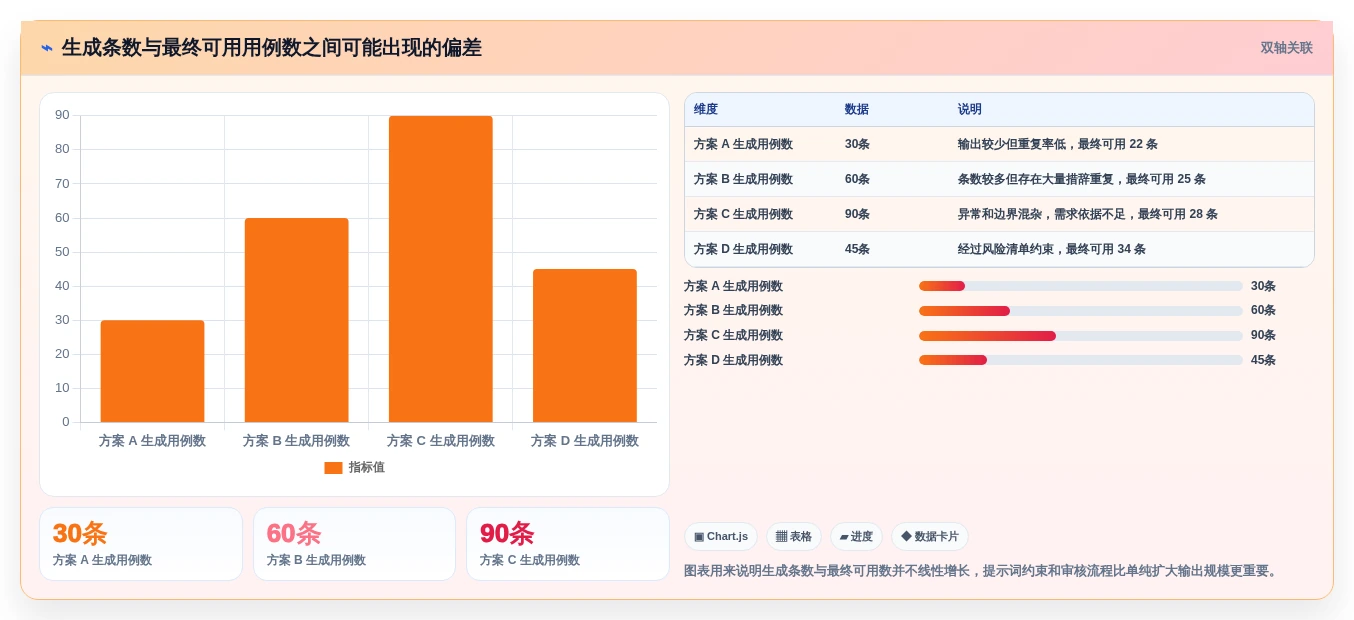The image size is (1354, 620).
Task: Click description 经过风险清单约束，最终可用 34 条
Action: coord(1052,249)
